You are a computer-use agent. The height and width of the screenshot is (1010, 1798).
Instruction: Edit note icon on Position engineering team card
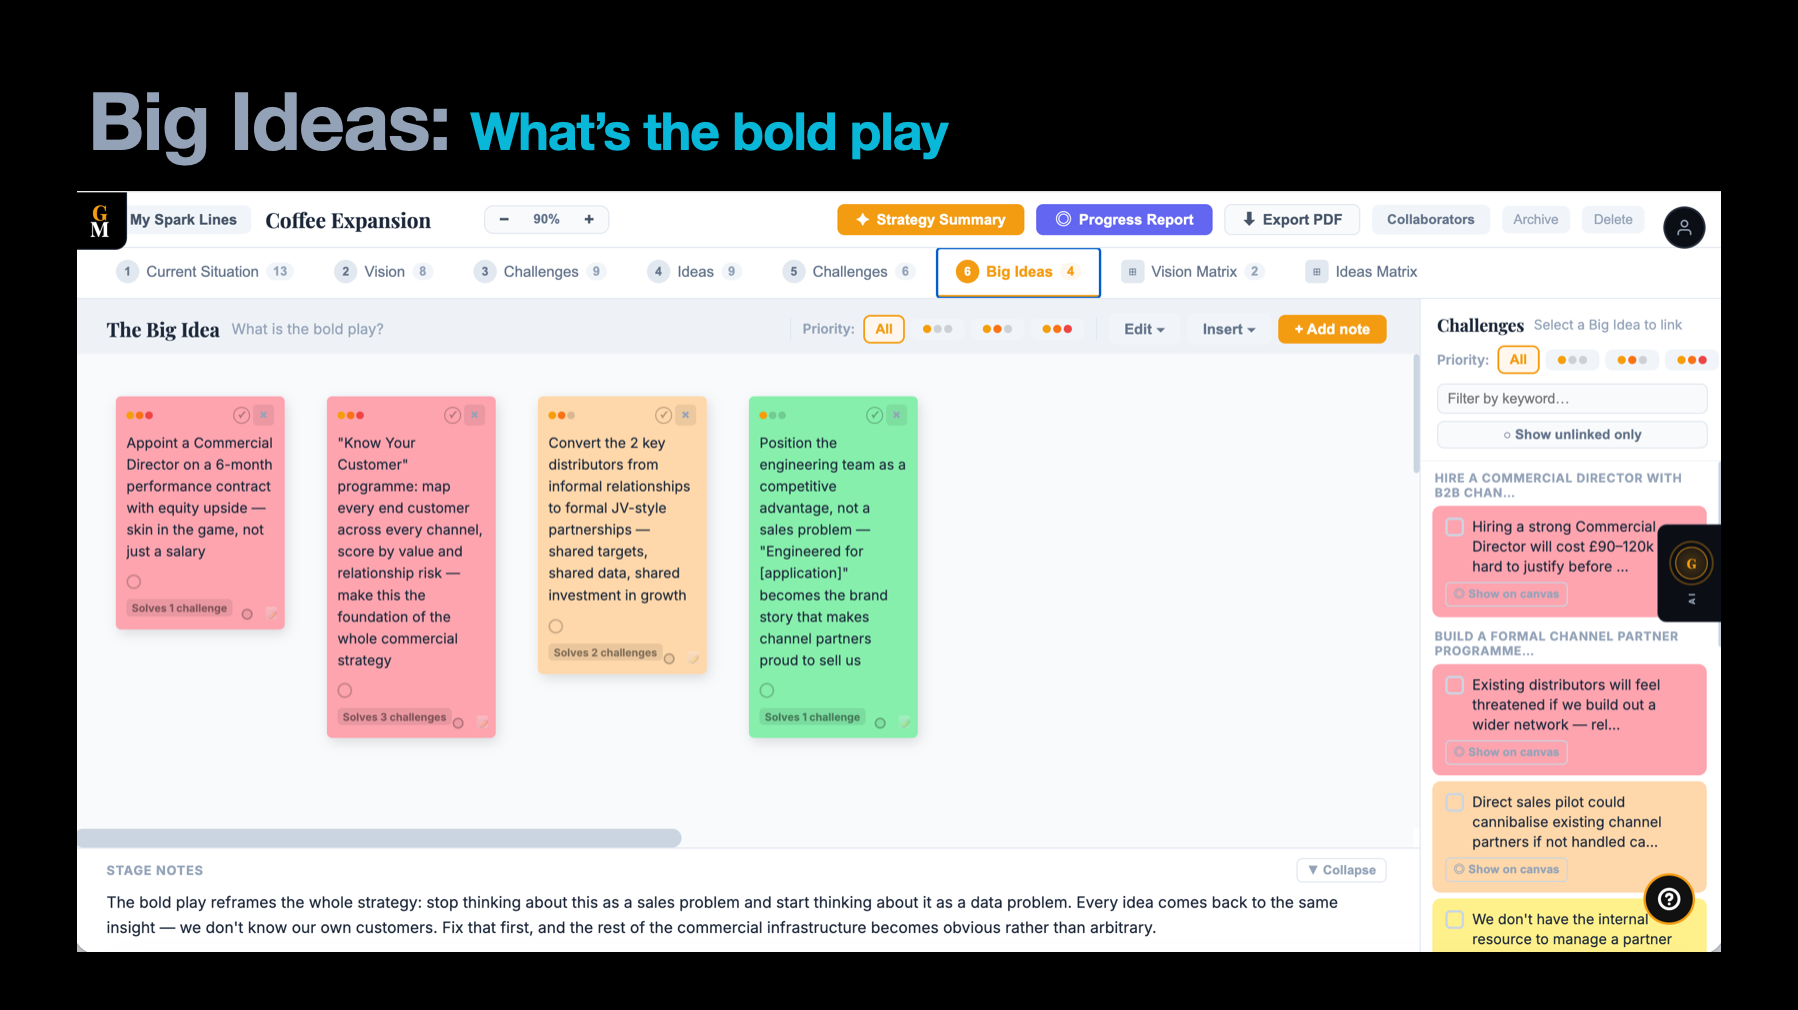coord(904,723)
